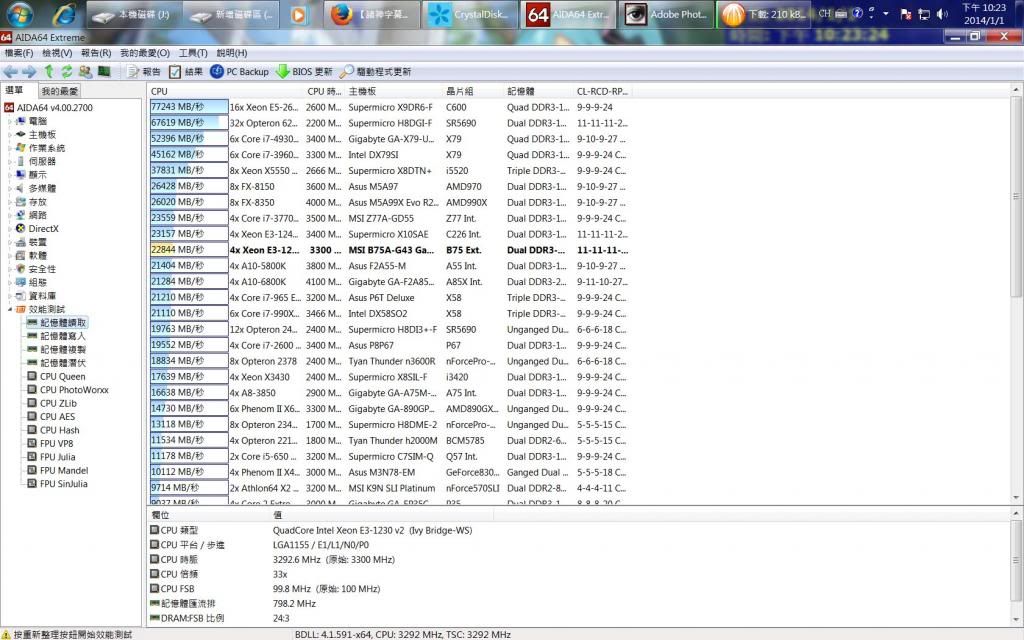Image resolution: width=1024 pixels, height=640 pixels.
Task: Collapse the 效能測試 tree node
Action: 10,310
